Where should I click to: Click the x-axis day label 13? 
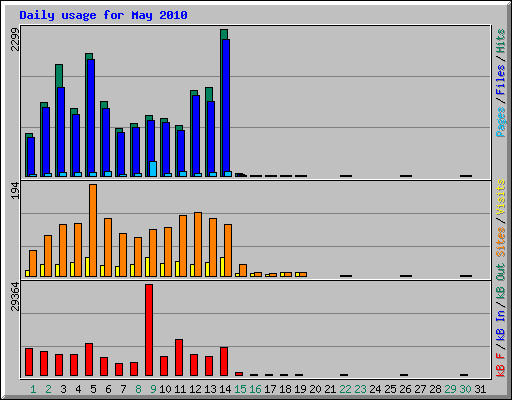coord(210,389)
